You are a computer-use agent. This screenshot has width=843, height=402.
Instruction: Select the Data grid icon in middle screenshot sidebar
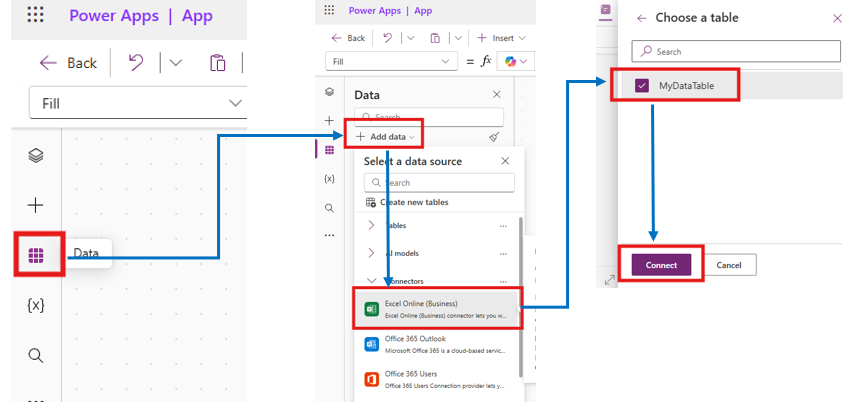330,150
